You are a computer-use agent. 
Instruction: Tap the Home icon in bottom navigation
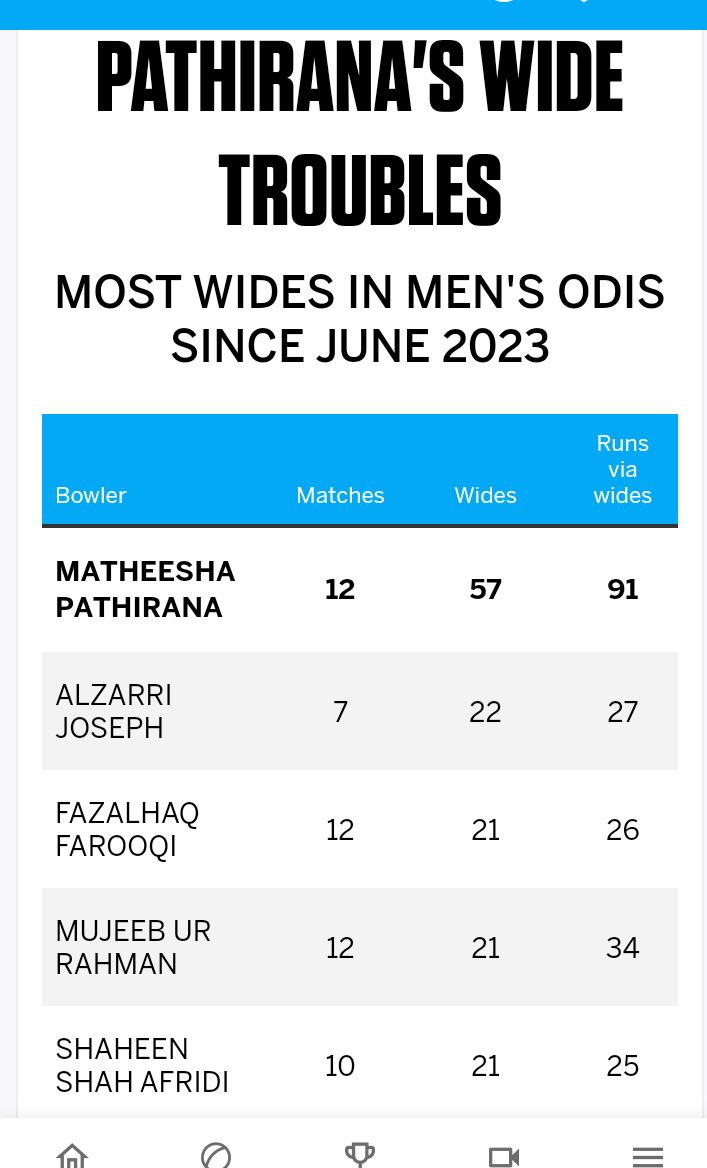click(x=72, y=1155)
